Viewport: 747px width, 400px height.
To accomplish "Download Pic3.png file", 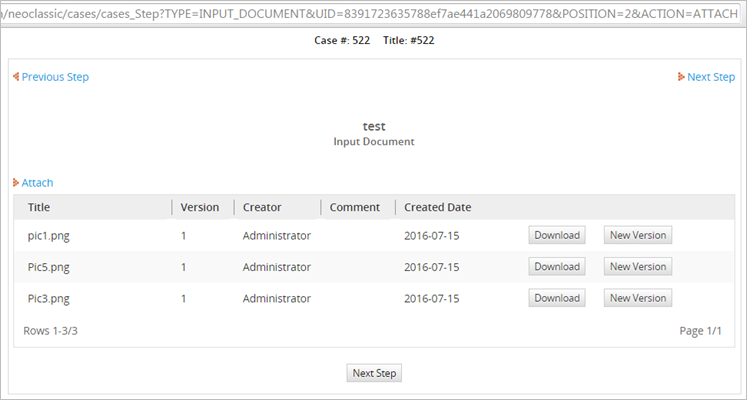I will pos(557,298).
